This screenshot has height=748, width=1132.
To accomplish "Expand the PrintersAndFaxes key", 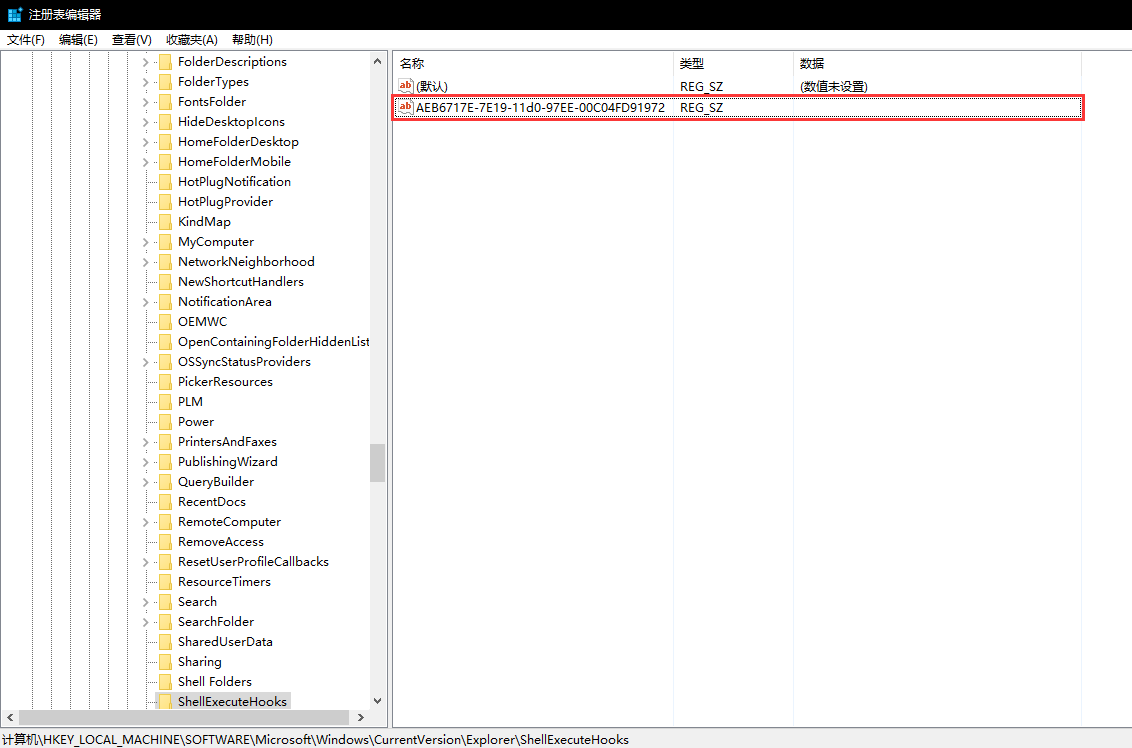I will pos(146,442).
